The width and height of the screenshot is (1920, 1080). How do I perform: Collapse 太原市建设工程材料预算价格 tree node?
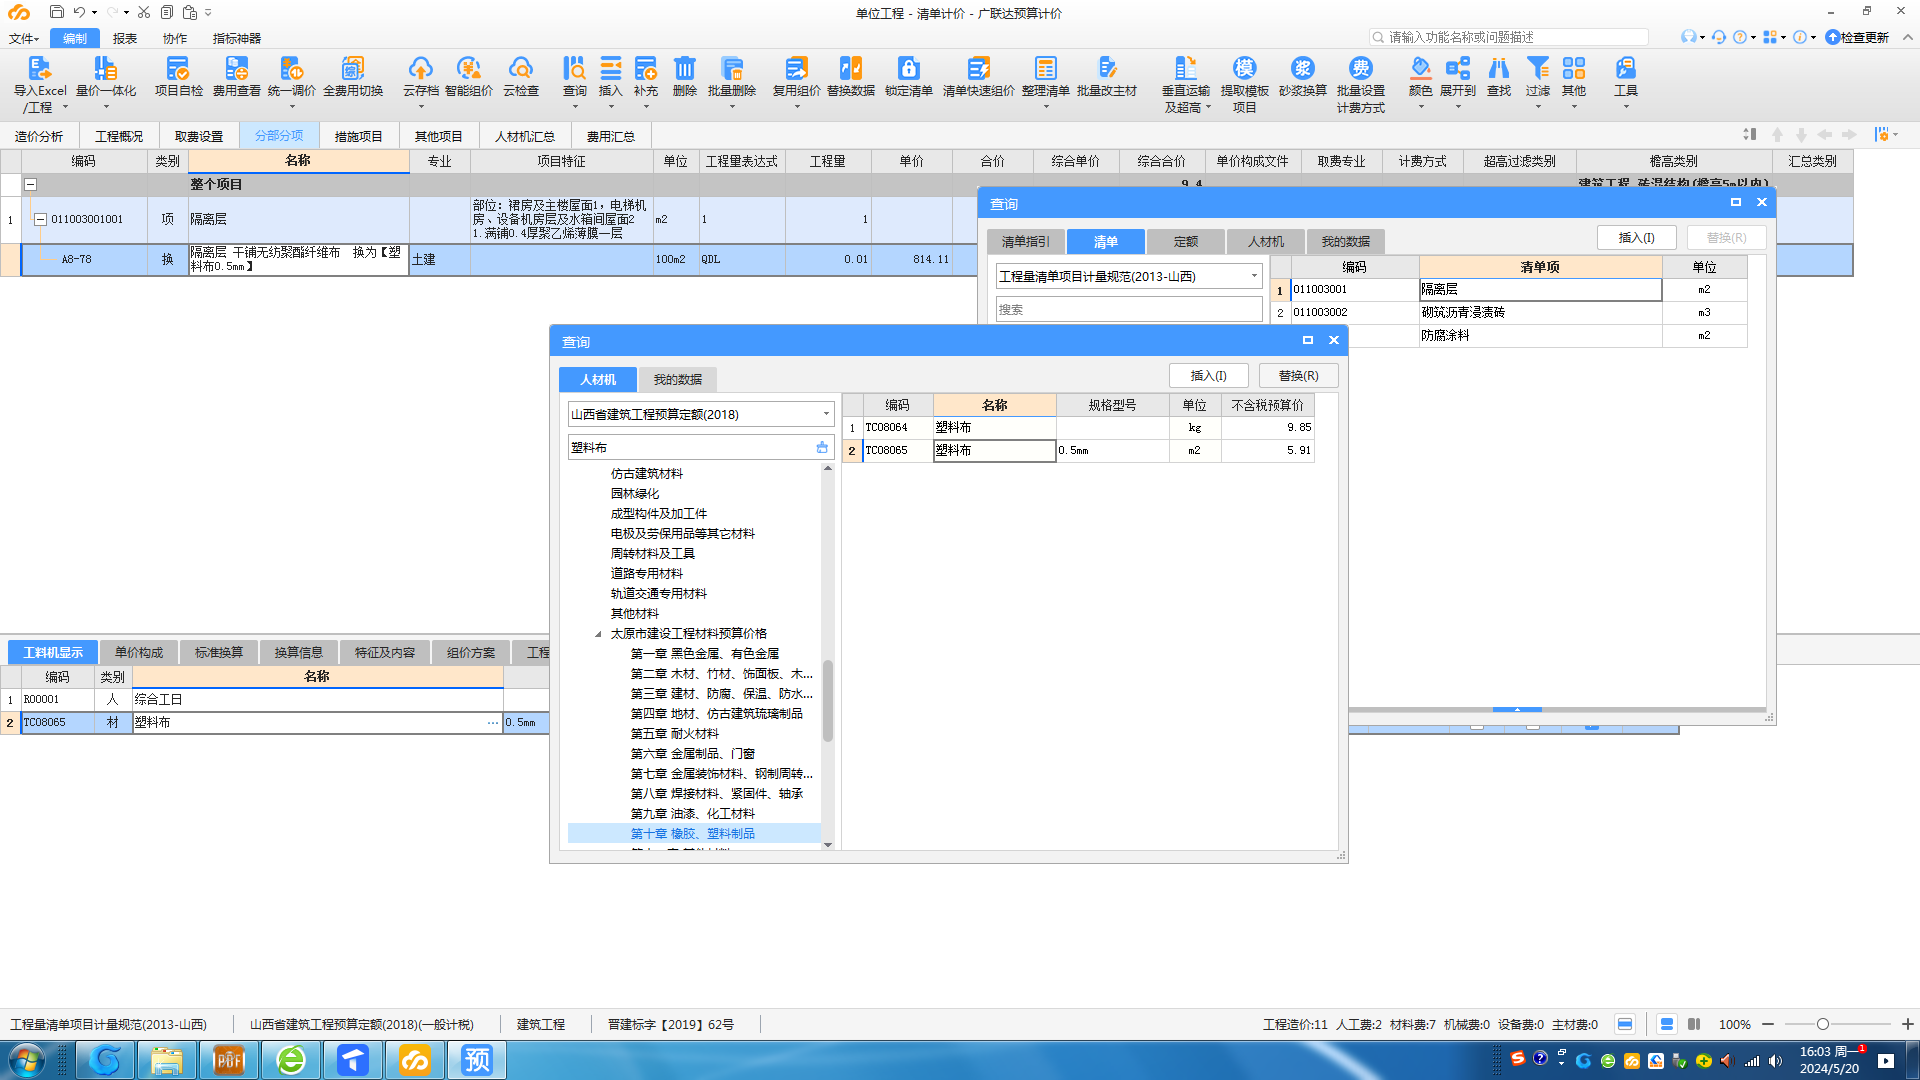click(598, 634)
